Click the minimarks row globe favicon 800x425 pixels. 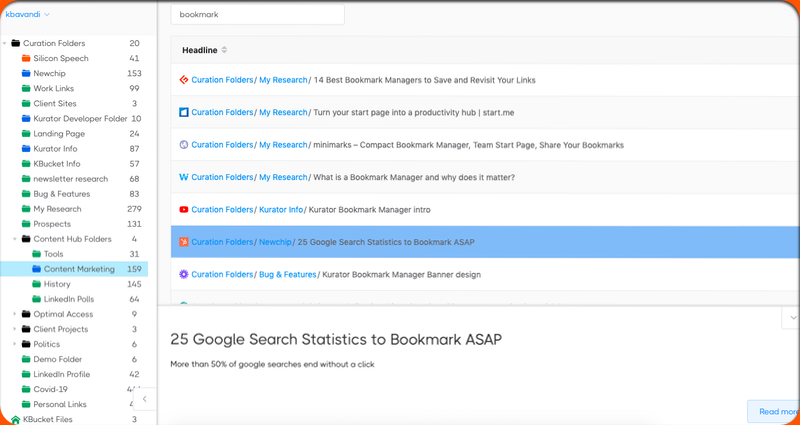pyautogui.click(x=184, y=145)
